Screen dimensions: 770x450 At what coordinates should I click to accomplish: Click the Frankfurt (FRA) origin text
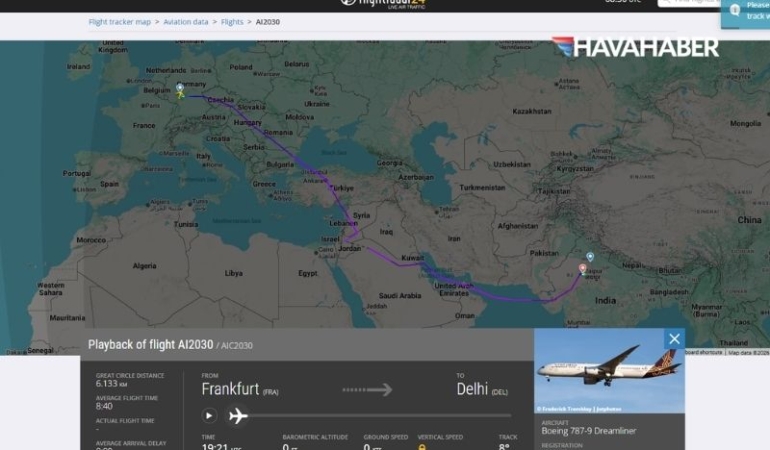(x=240, y=390)
